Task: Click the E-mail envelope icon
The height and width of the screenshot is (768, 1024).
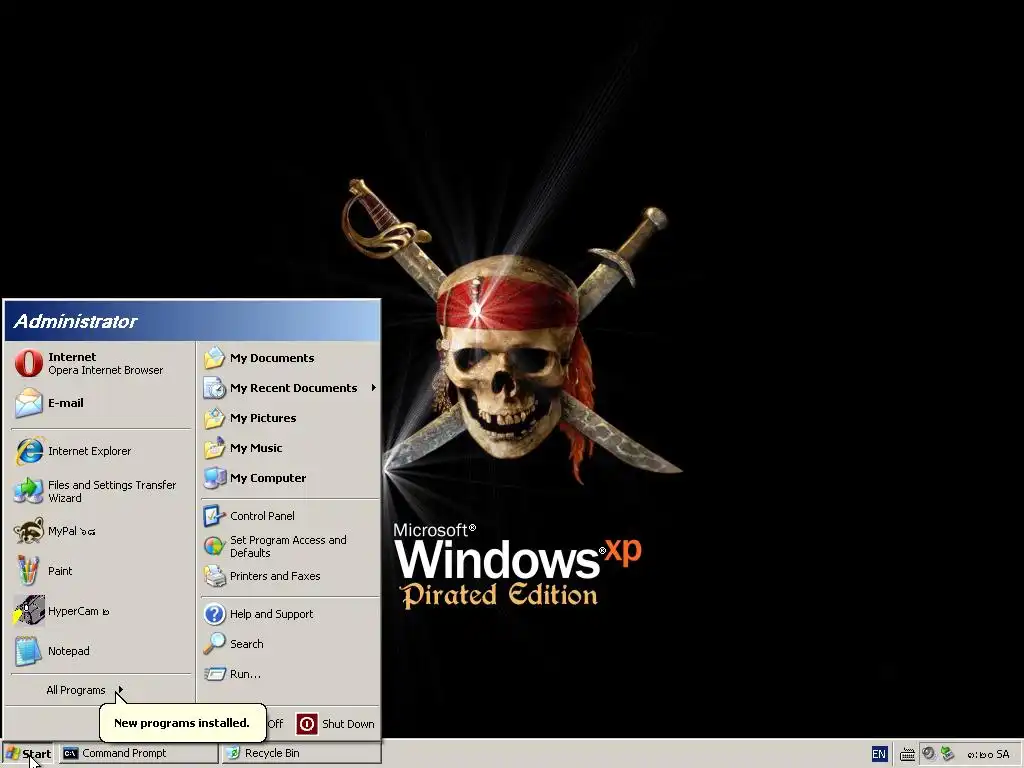Action: click(29, 403)
